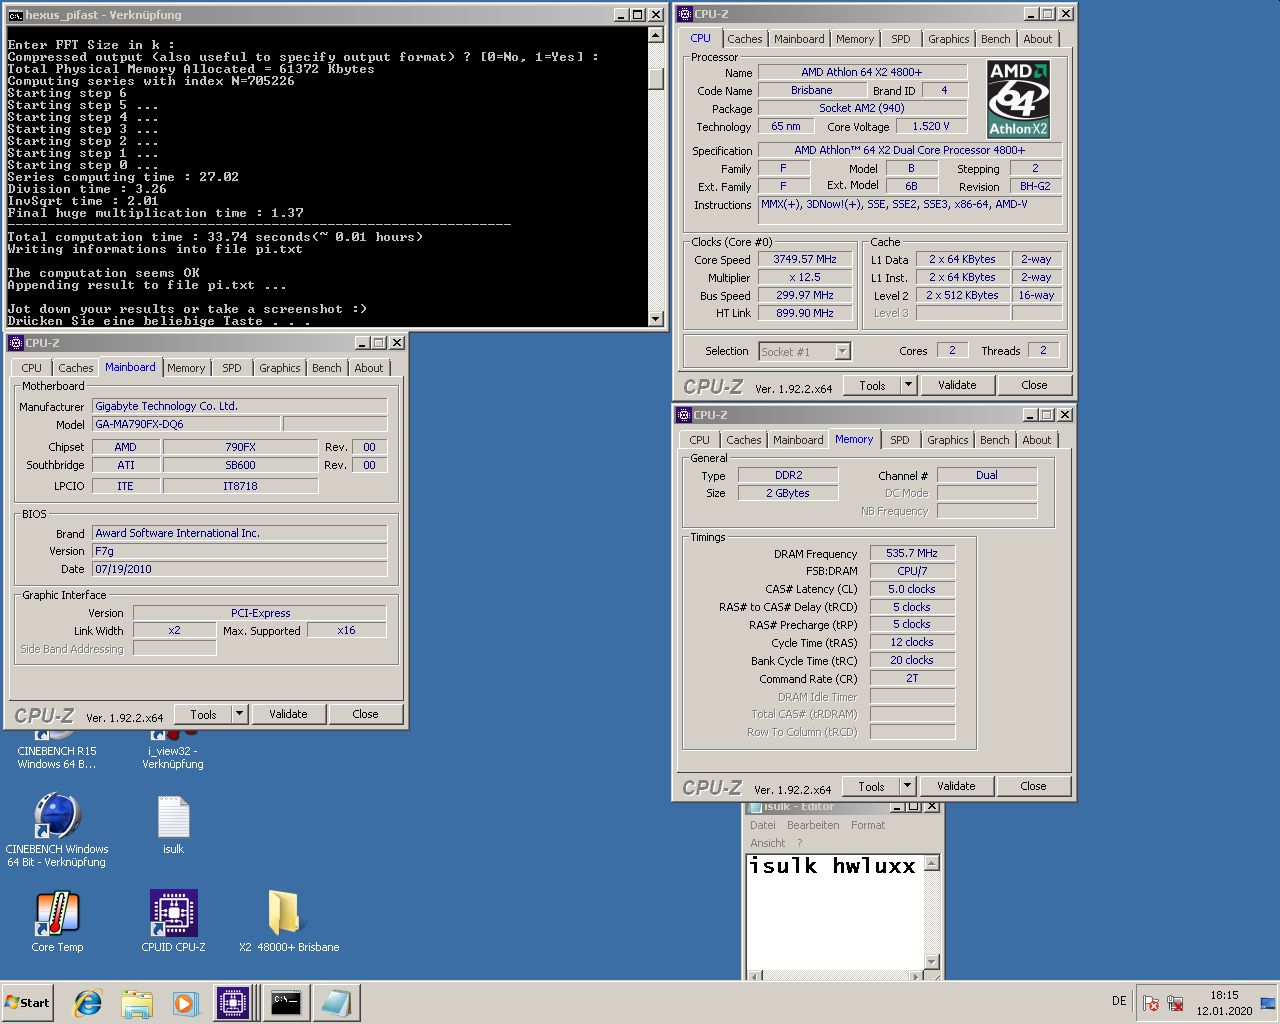
Task: Click the isulk Editor window title icon
Action: tap(755, 806)
